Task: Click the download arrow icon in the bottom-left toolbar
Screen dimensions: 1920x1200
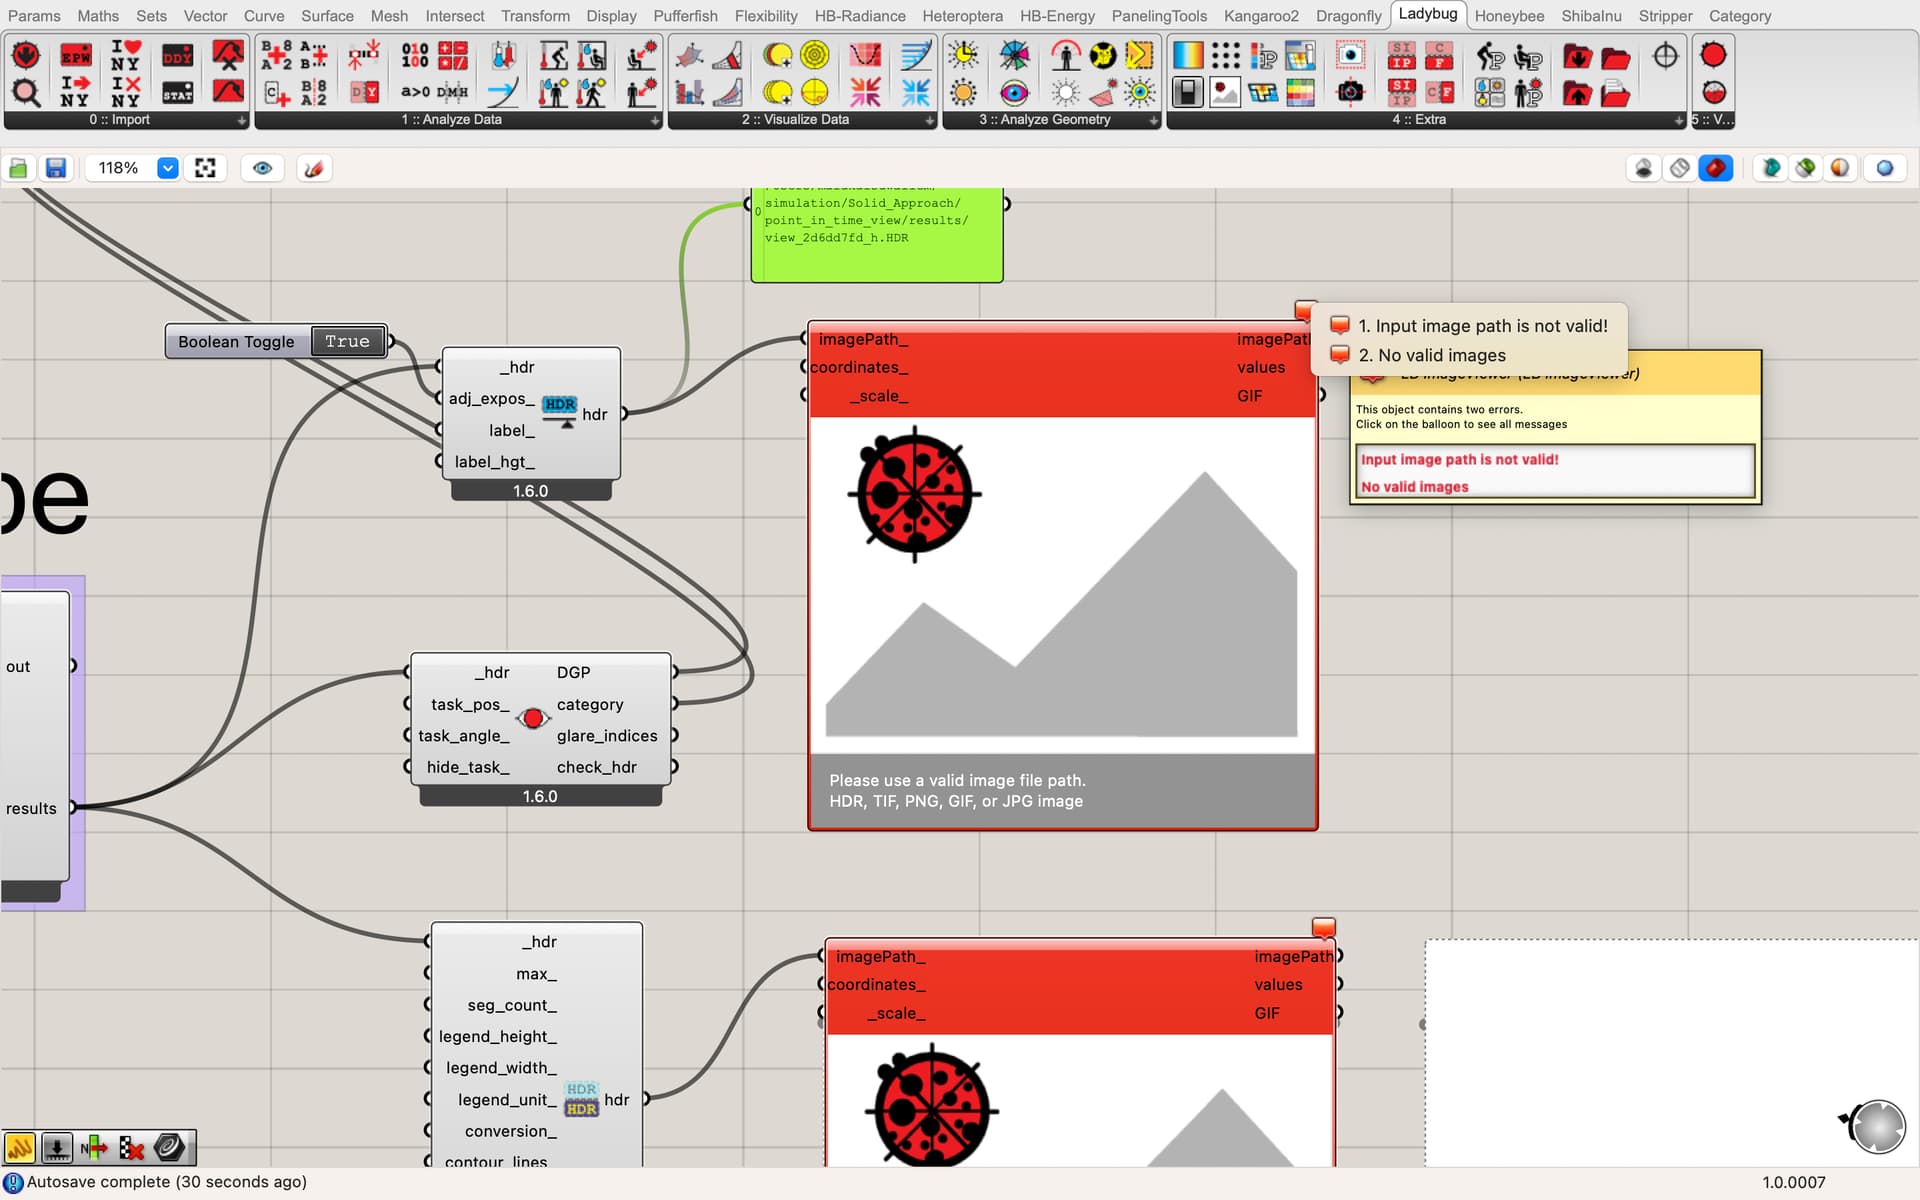Action: (x=57, y=1147)
